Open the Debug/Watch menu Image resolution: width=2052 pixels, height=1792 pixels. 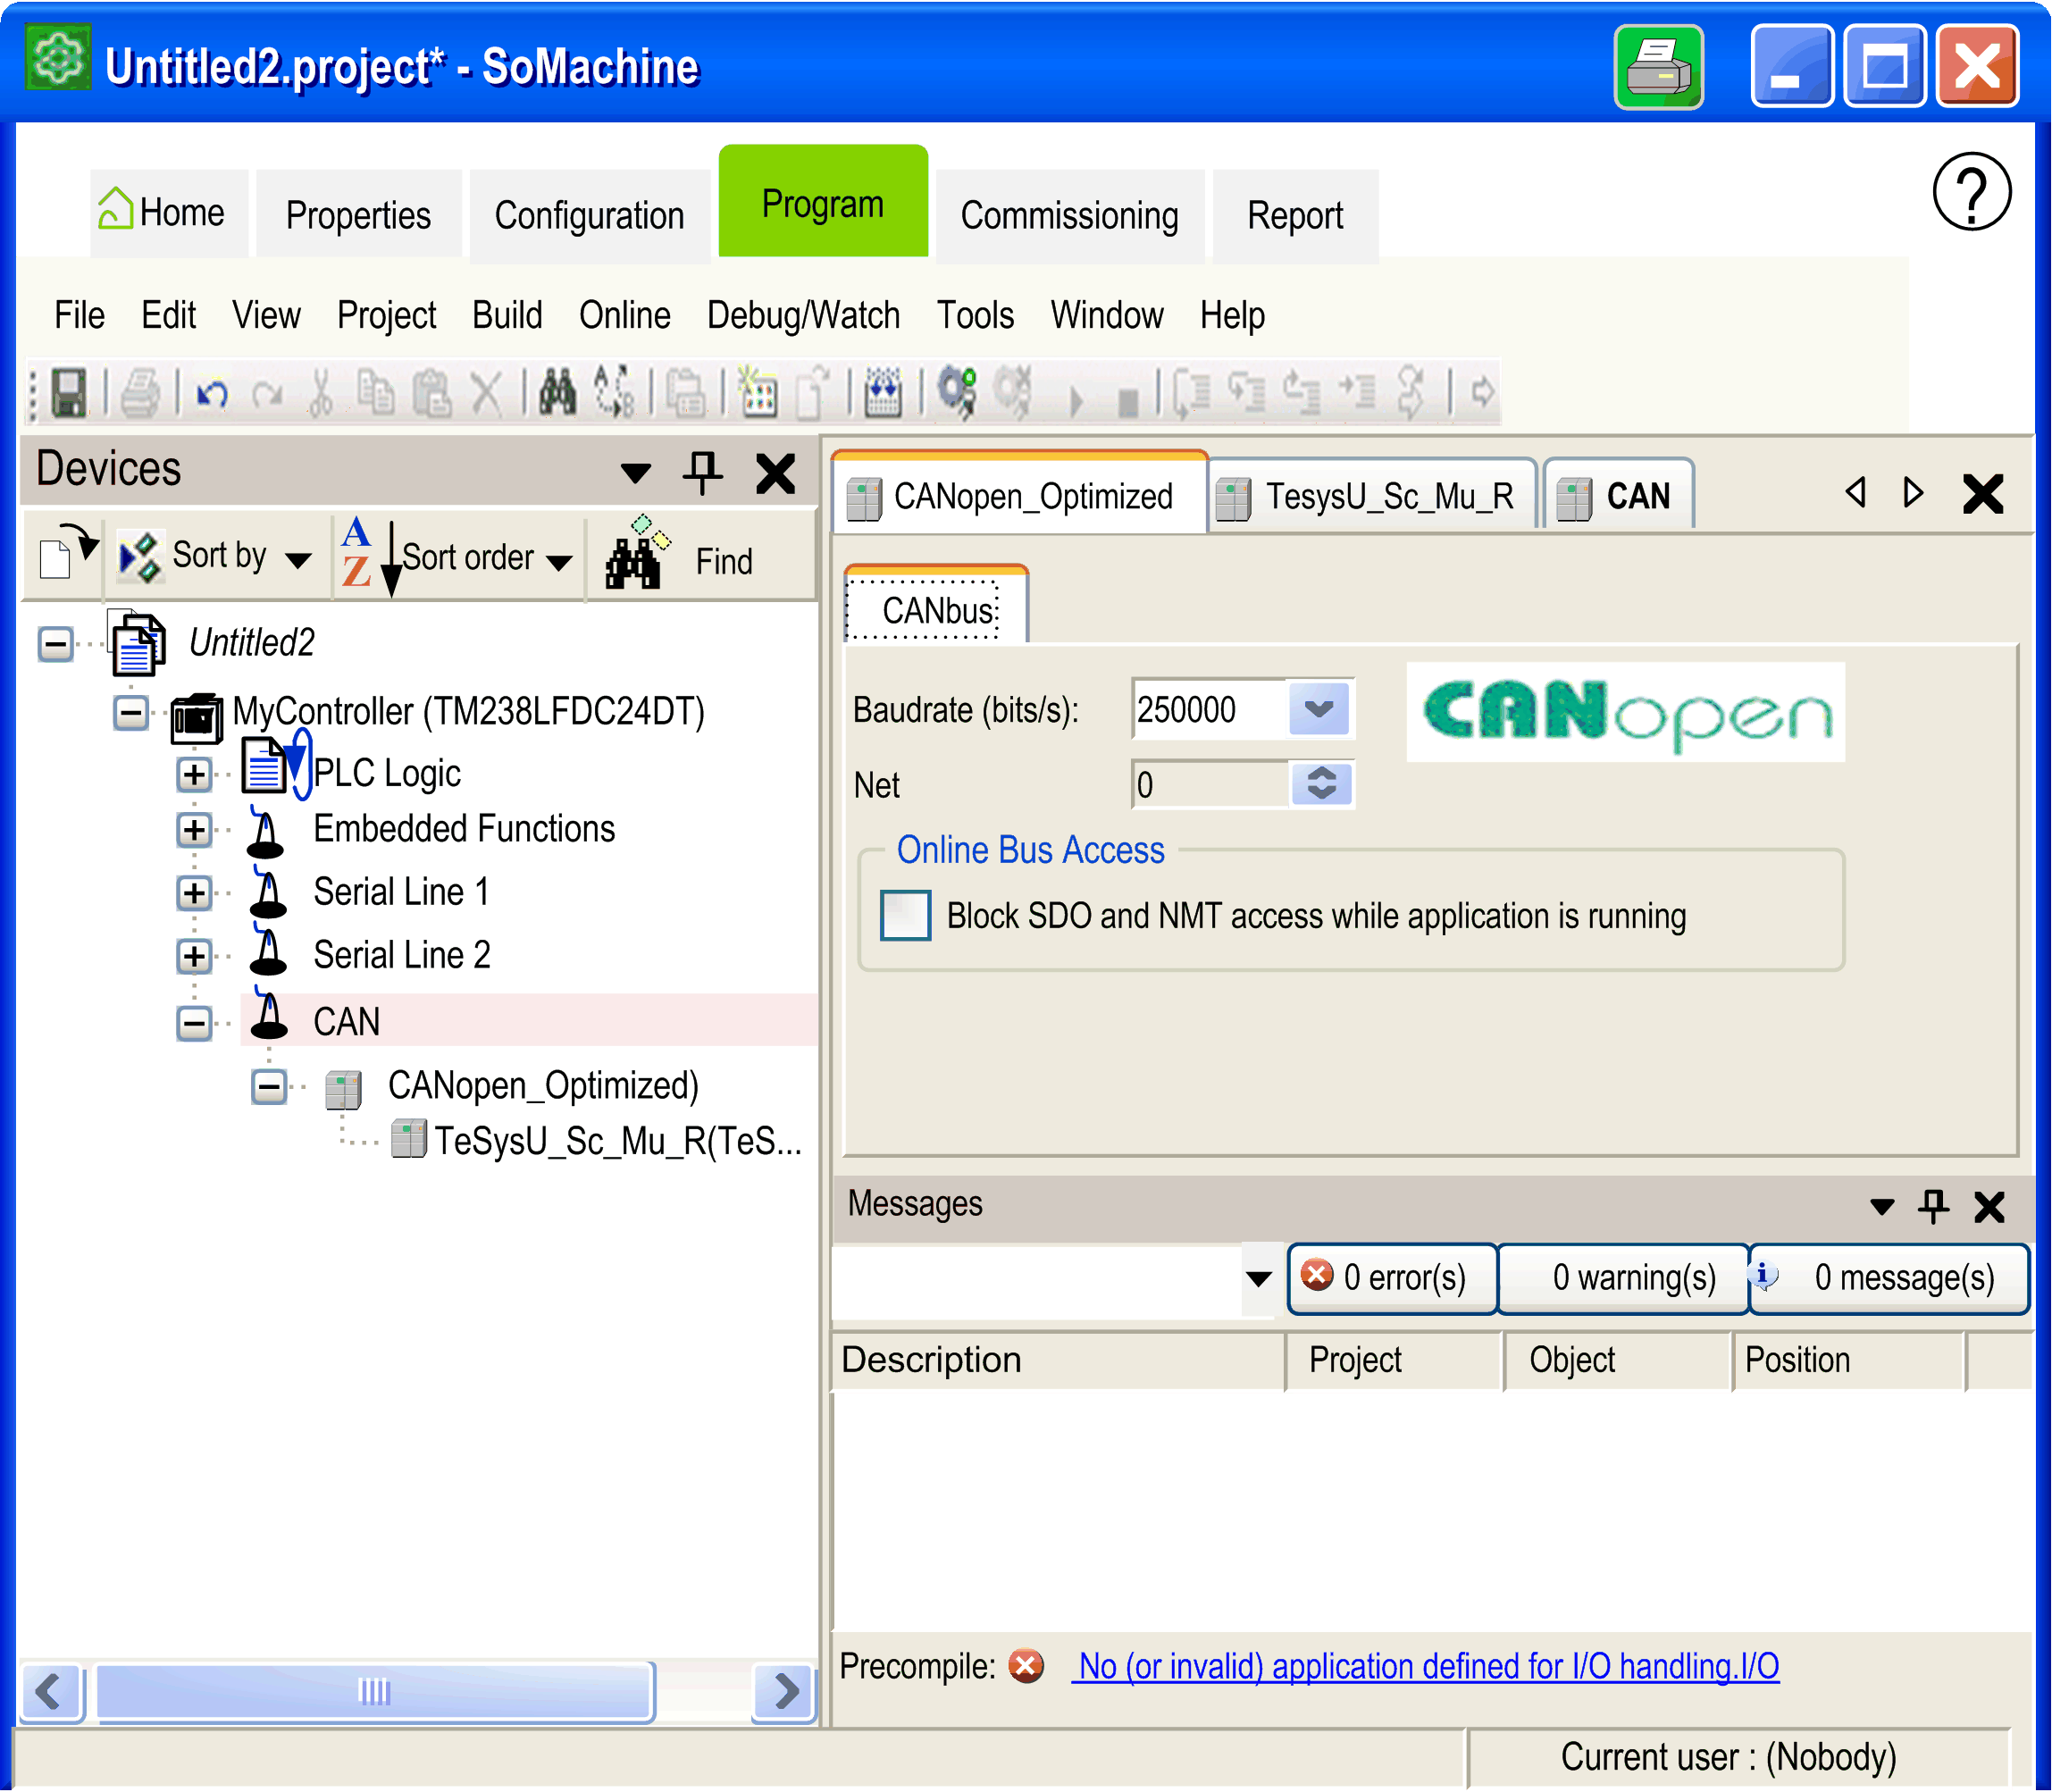[x=803, y=316]
